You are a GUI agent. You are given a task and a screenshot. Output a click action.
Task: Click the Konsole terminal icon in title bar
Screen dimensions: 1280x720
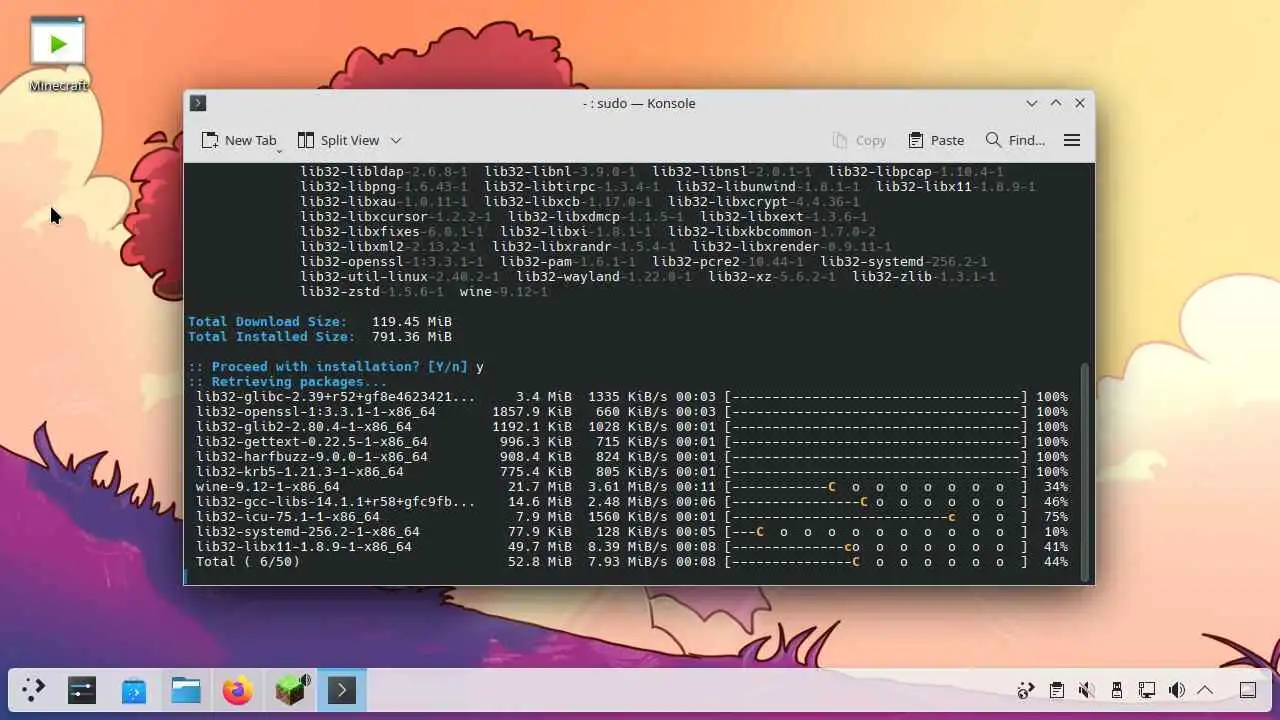(x=198, y=103)
